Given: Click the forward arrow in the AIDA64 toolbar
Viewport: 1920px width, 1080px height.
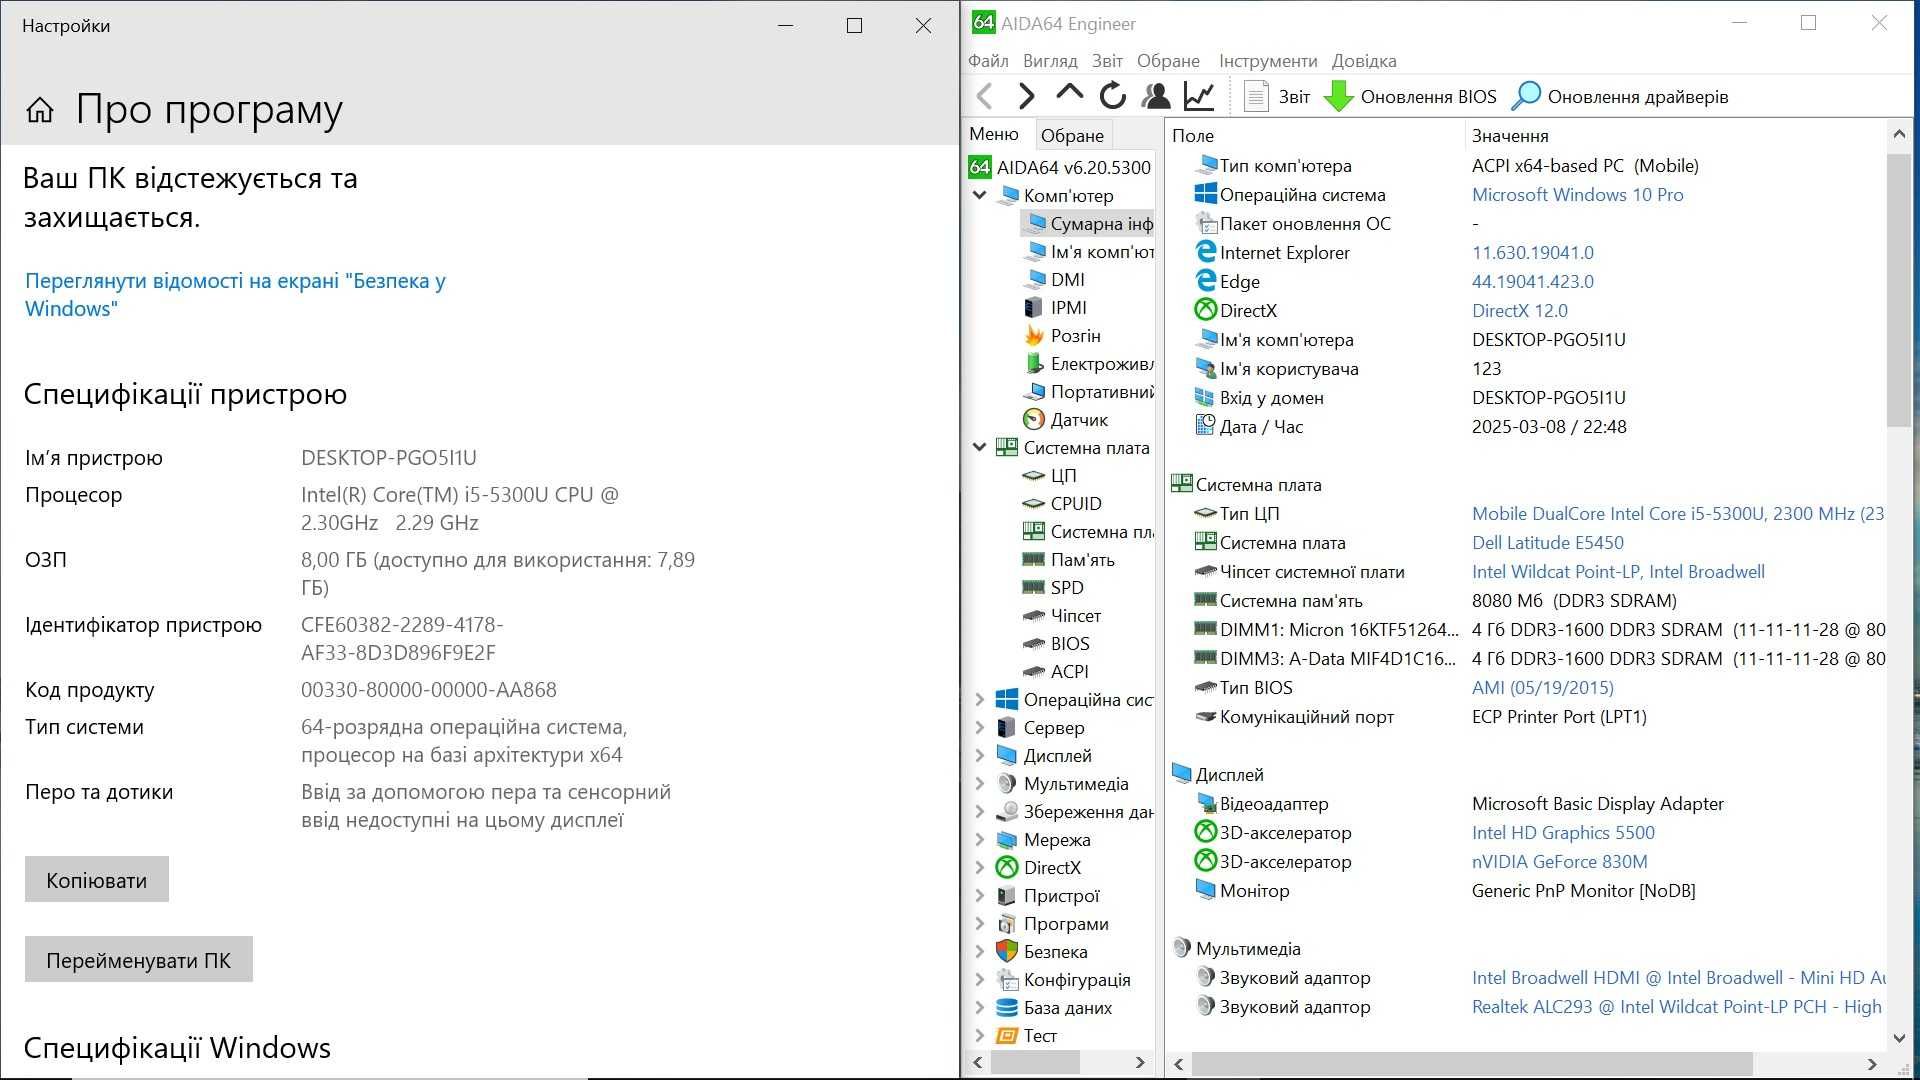Looking at the screenshot, I should [x=1026, y=96].
